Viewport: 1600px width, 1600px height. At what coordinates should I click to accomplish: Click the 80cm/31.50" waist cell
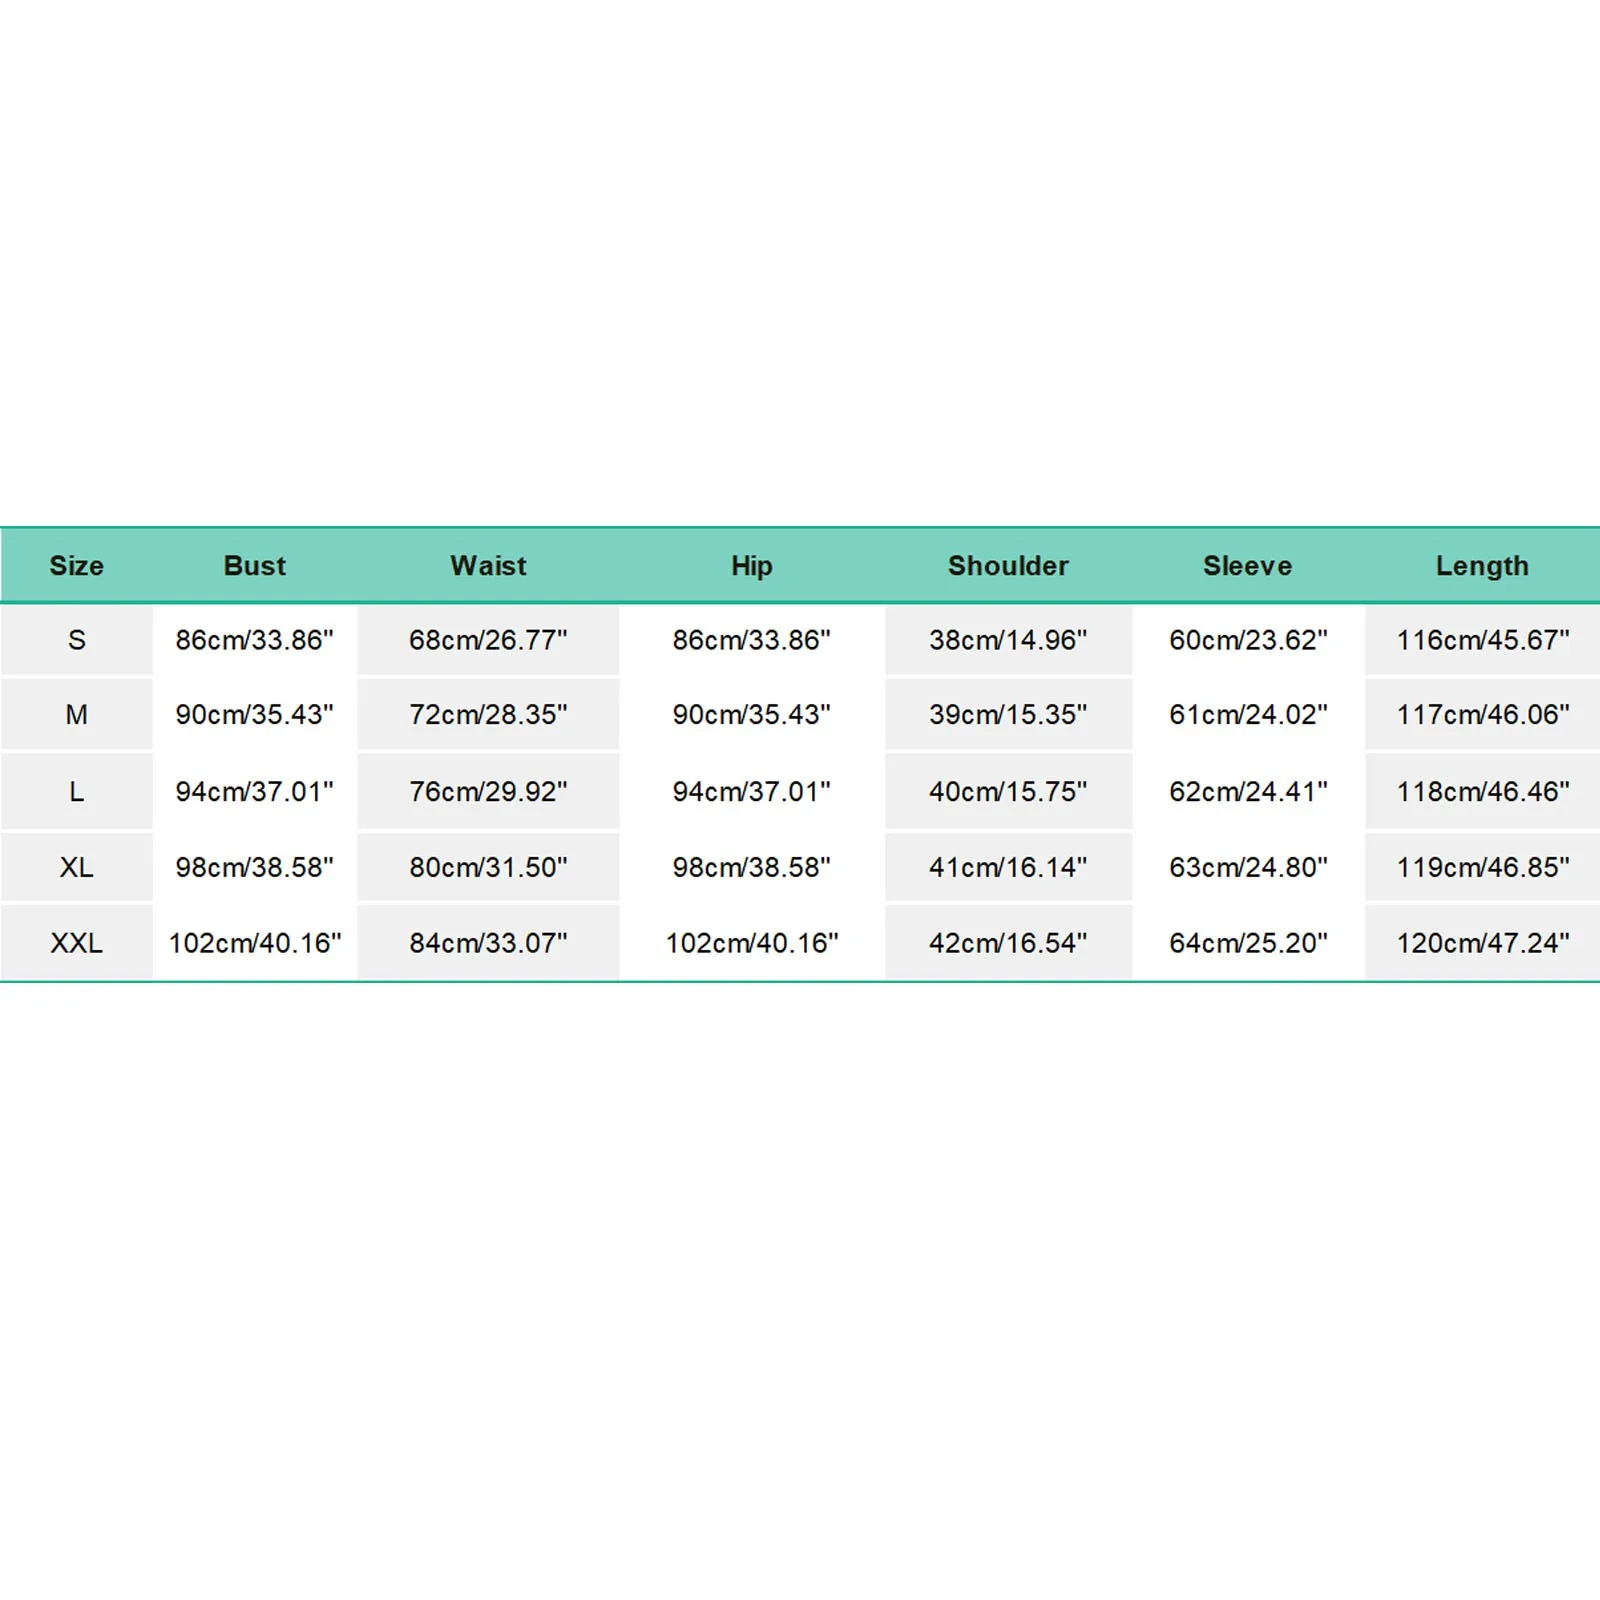click(488, 867)
